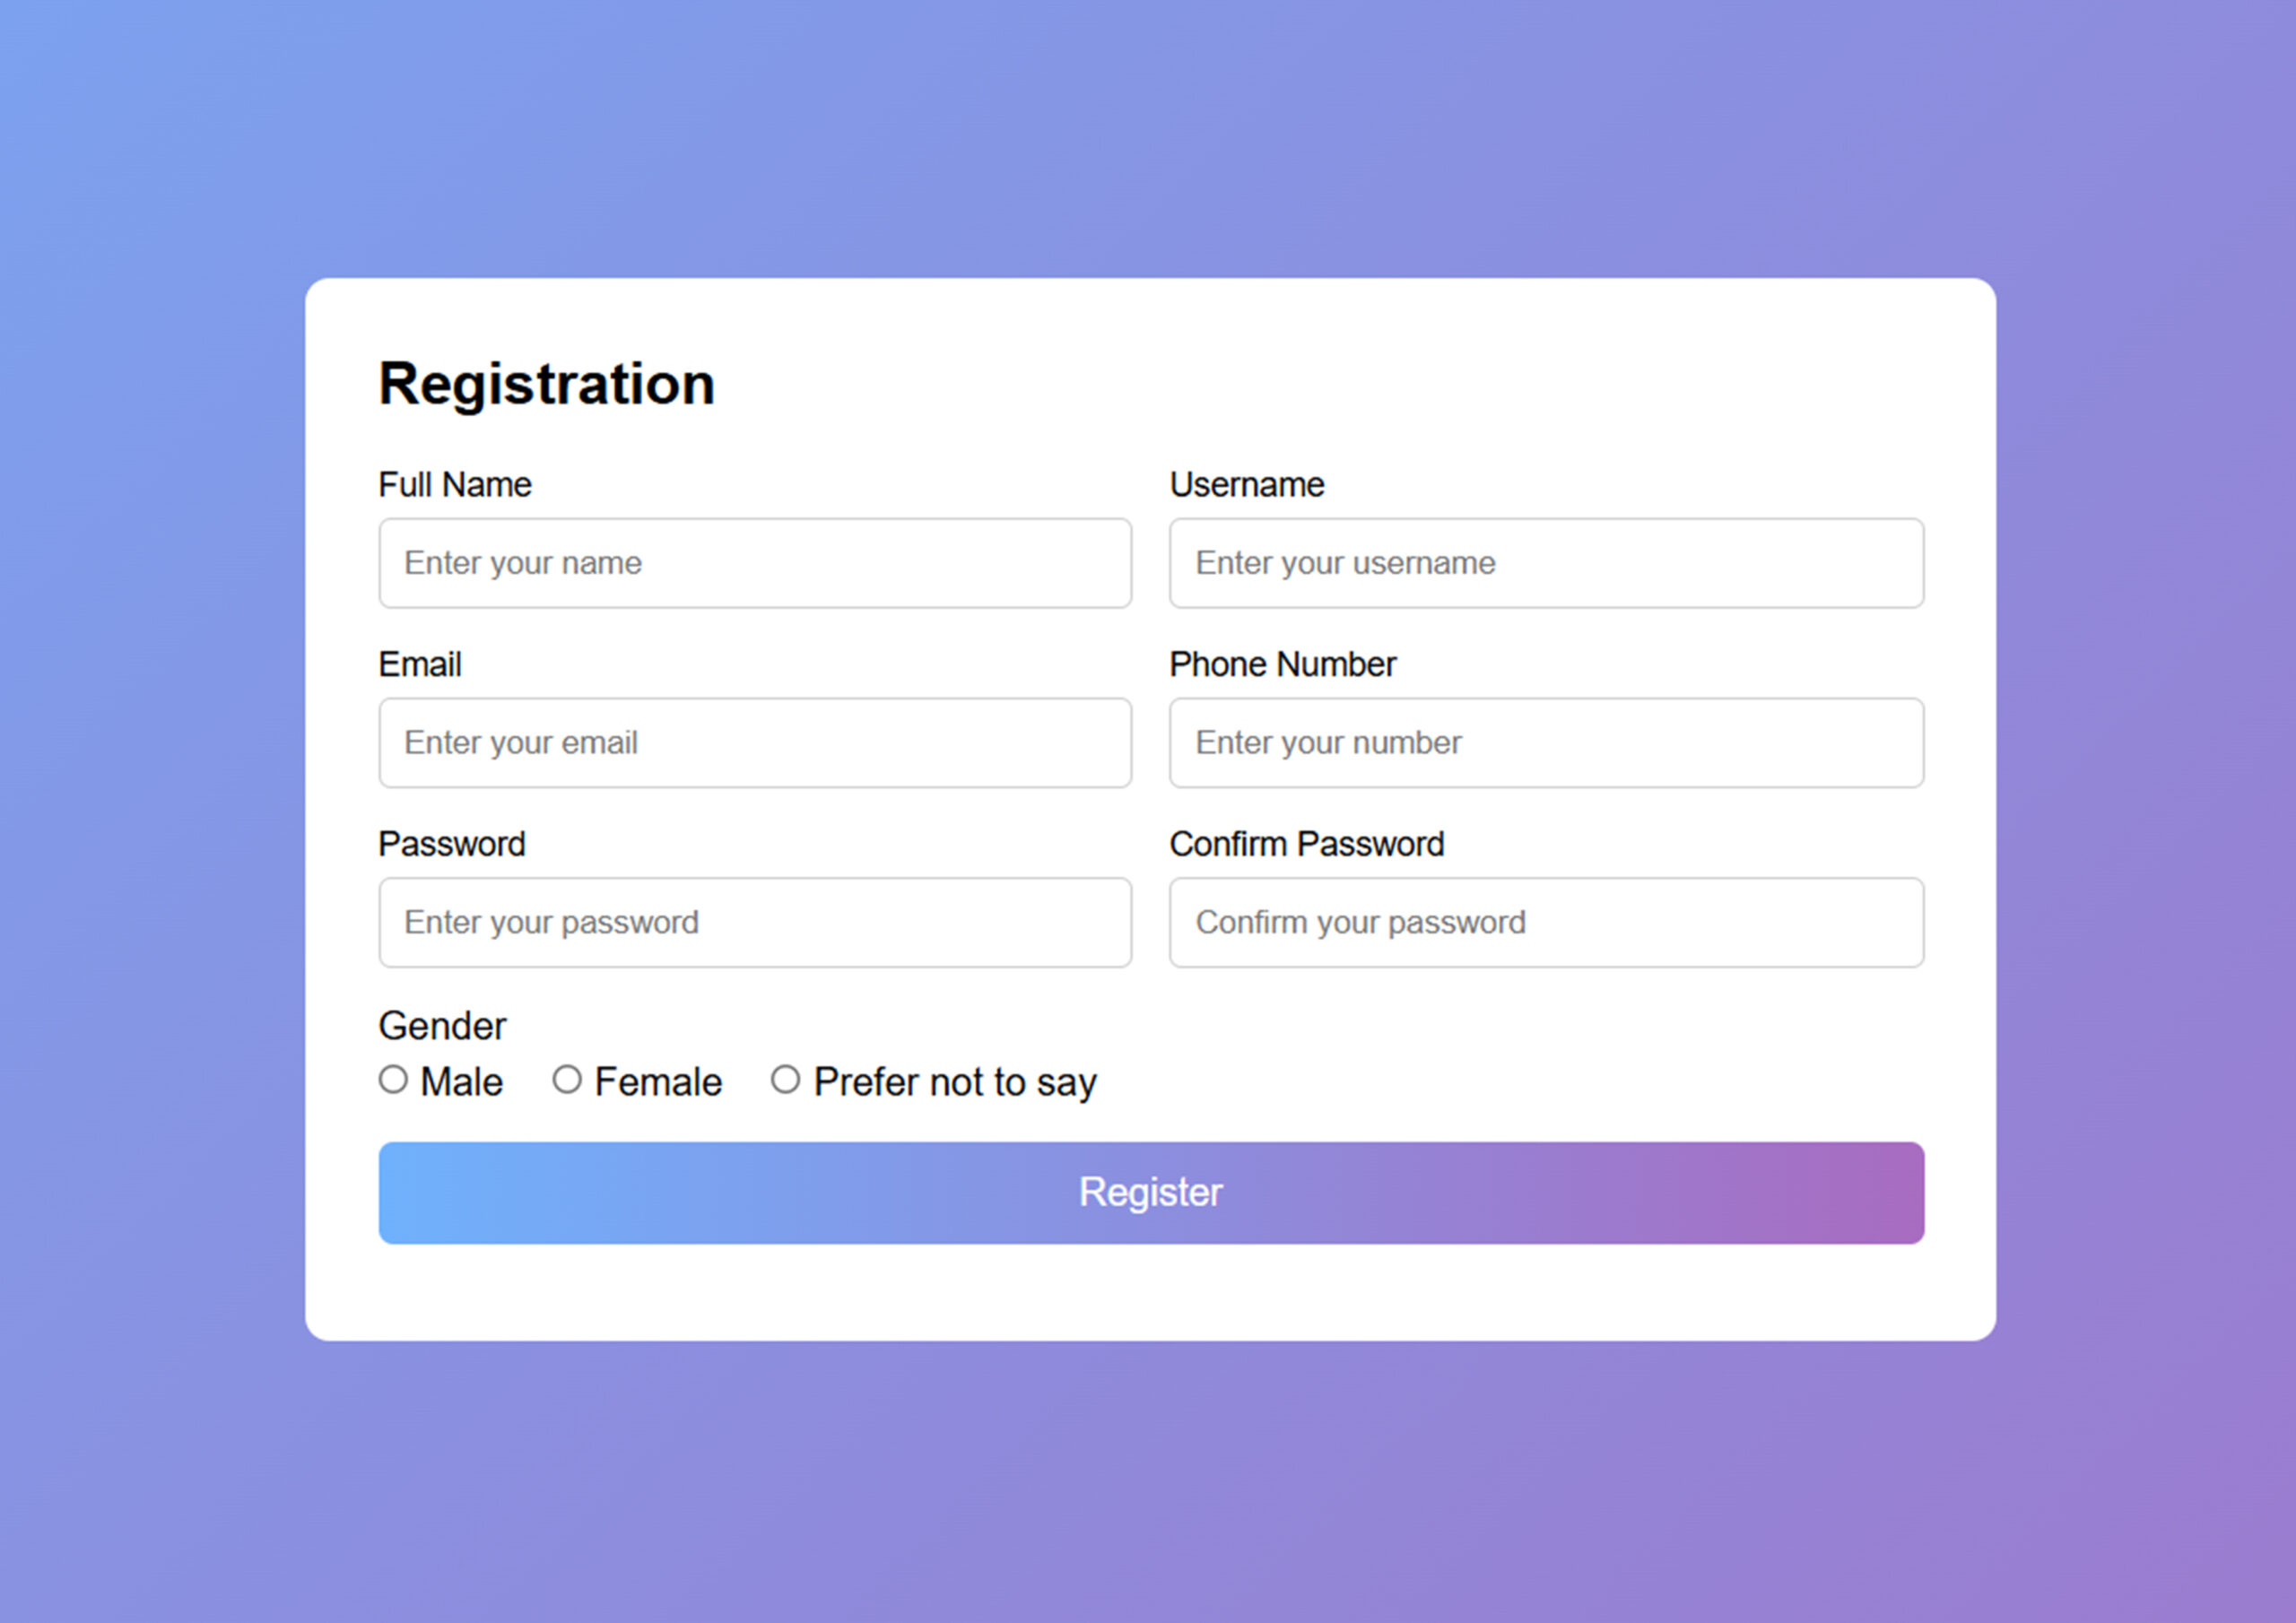Click the Male option text
Screen dimensions: 2296x1623
point(461,1081)
